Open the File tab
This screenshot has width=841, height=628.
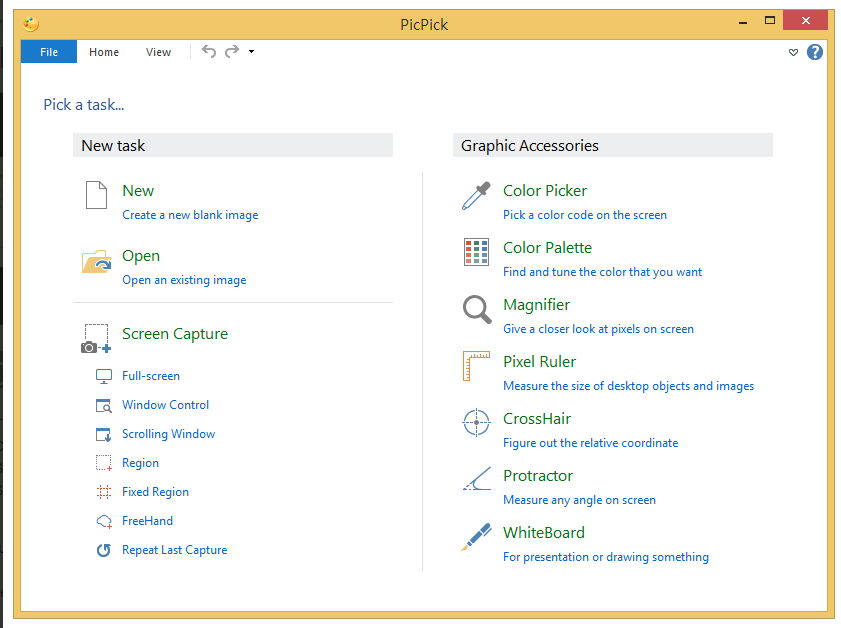49,51
